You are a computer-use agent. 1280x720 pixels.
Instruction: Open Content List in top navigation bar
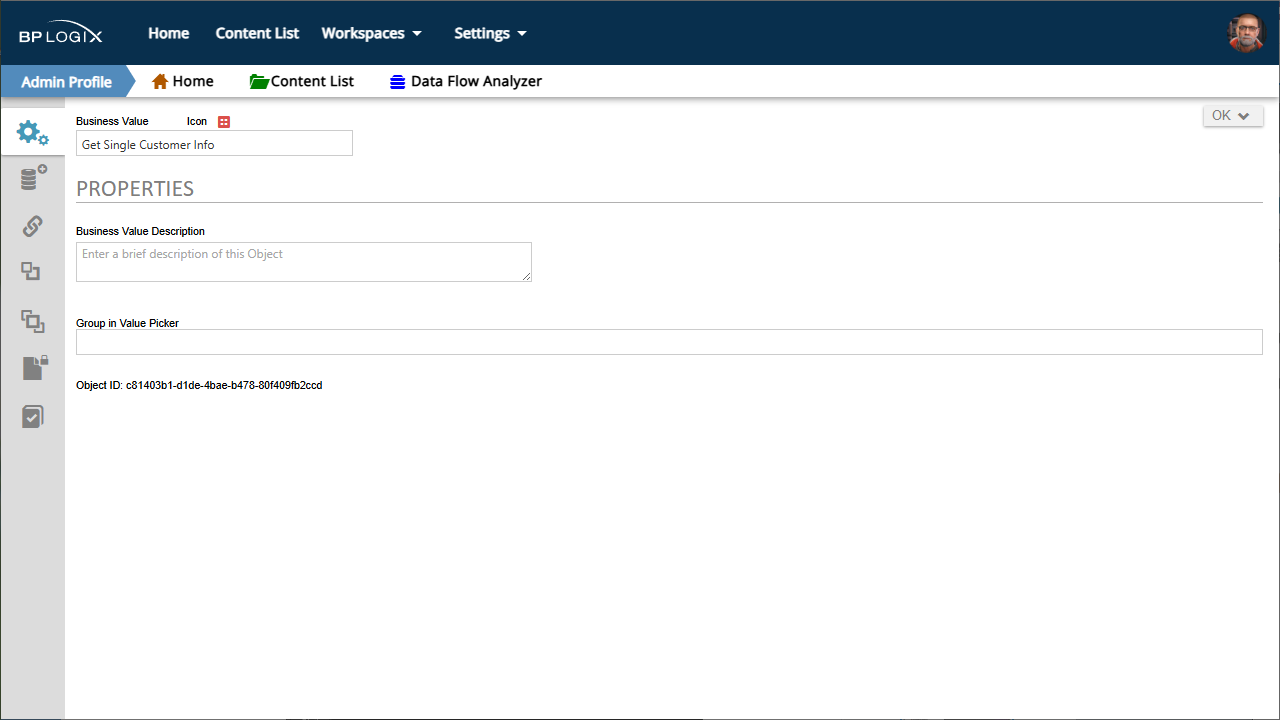point(257,33)
